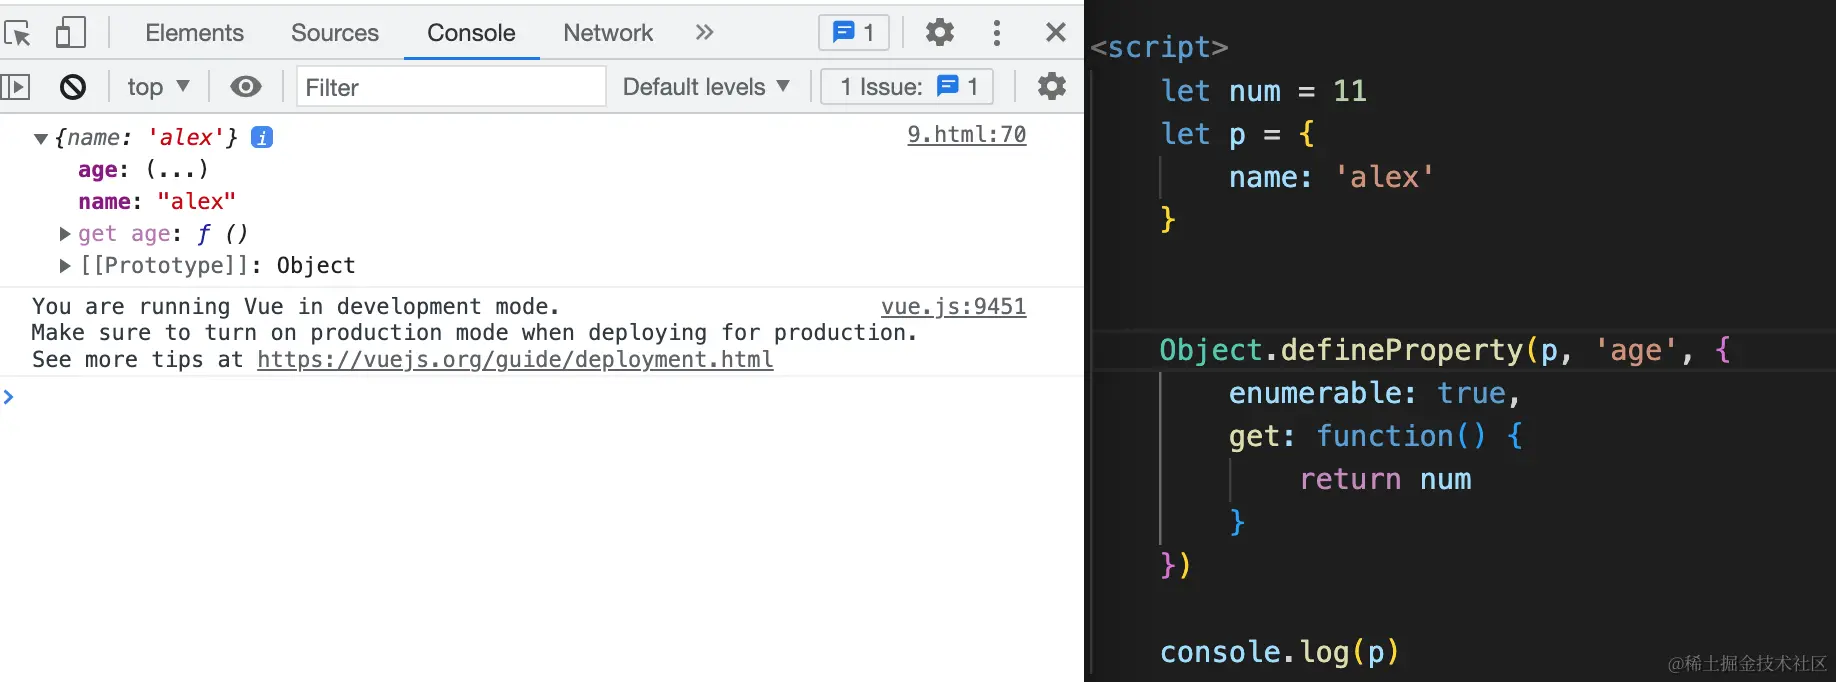Image resolution: width=1836 pixels, height=682 pixels.
Task: Expand the [[Prototype]]: Object entry
Action: tap(65, 266)
